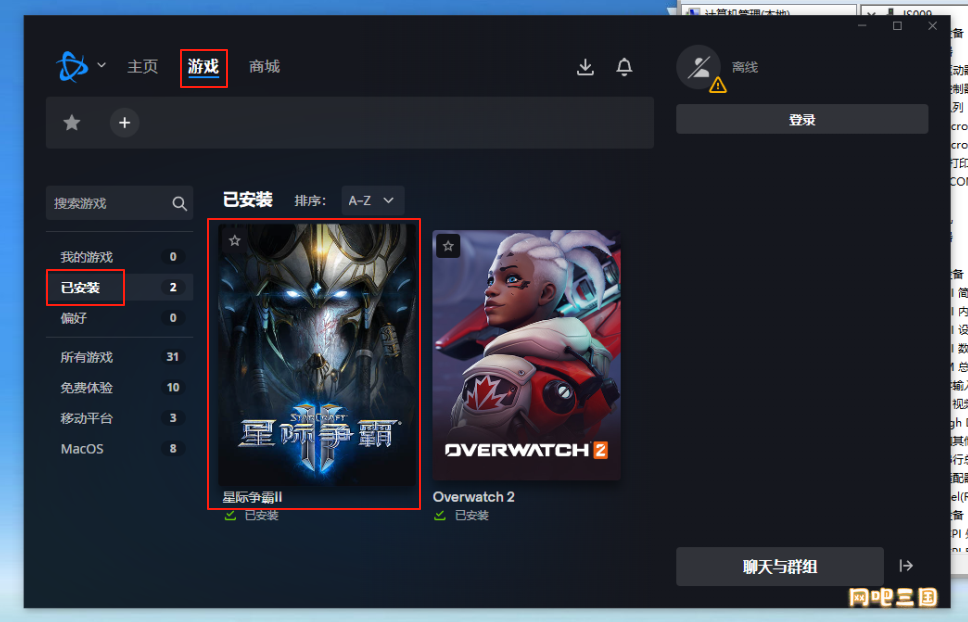Select 免费体验 in the sidebar

[119, 388]
